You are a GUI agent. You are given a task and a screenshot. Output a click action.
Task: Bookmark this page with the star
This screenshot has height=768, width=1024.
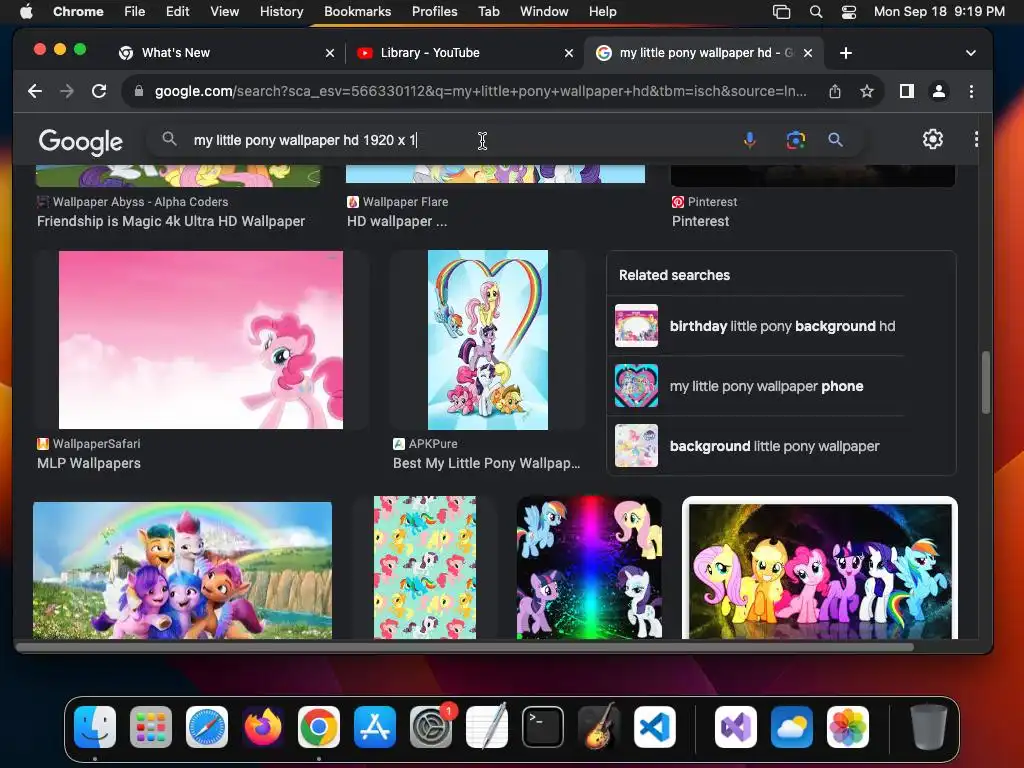(867, 91)
